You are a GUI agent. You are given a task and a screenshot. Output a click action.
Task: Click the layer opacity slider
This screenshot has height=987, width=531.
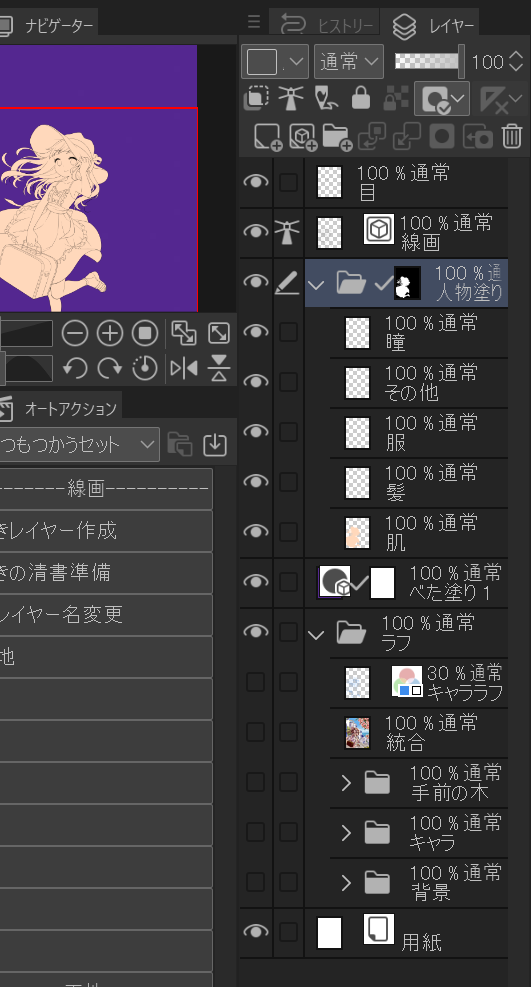pos(430,61)
